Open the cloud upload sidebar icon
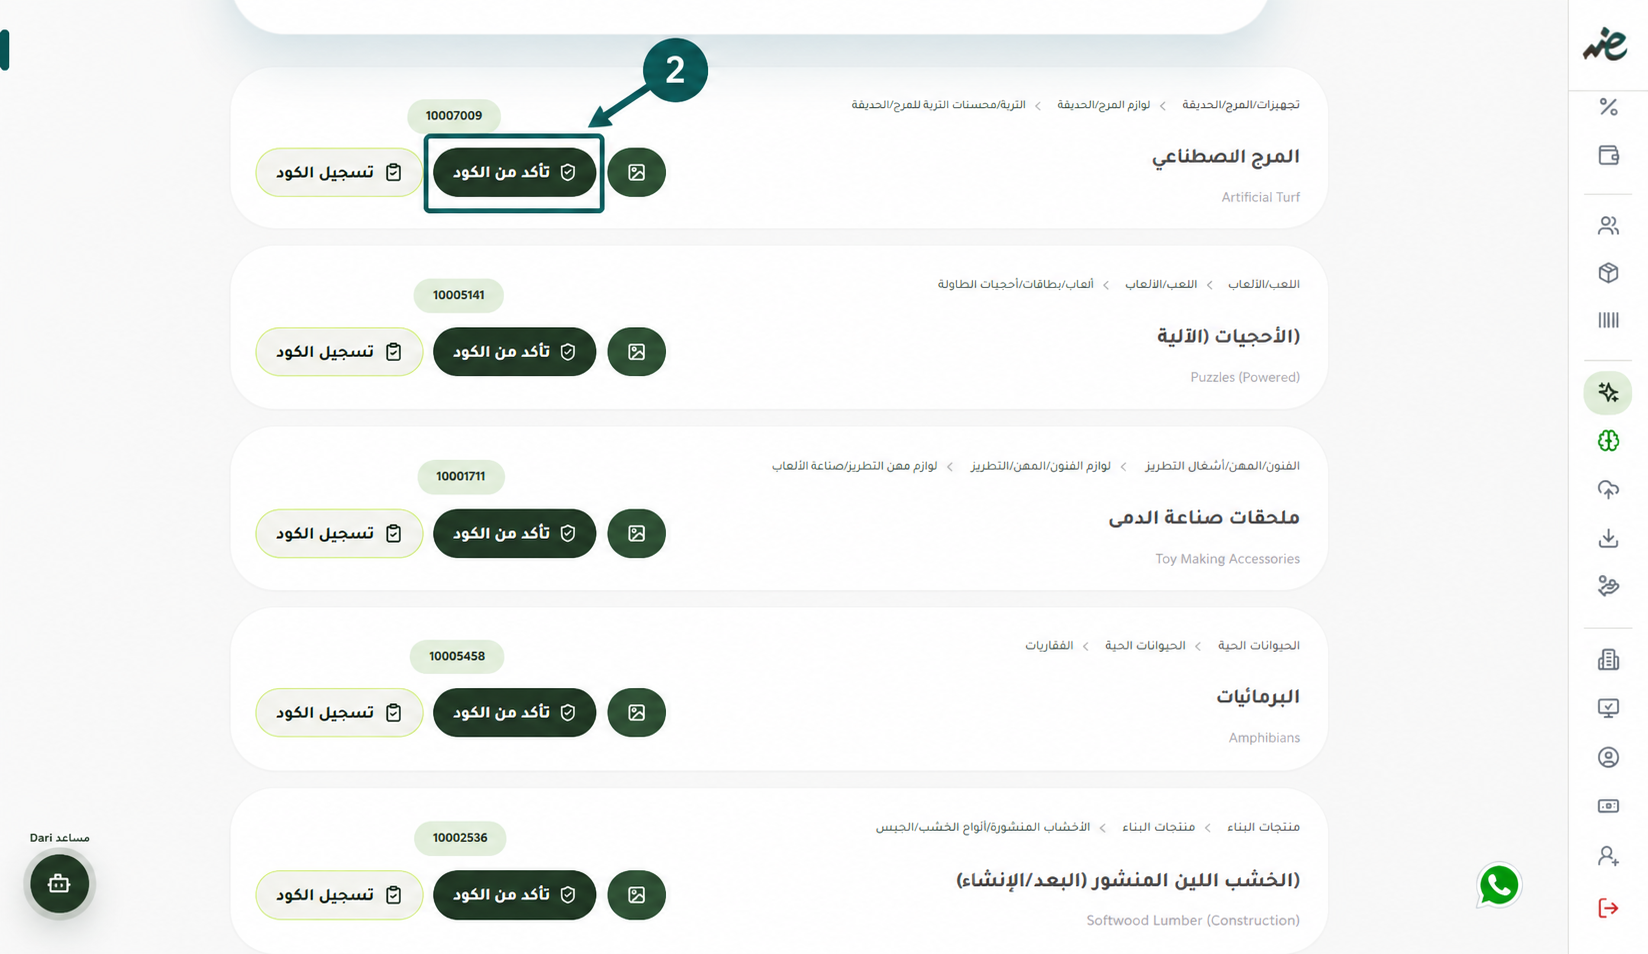This screenshot has height=954, width=1648. (1608, 489)
